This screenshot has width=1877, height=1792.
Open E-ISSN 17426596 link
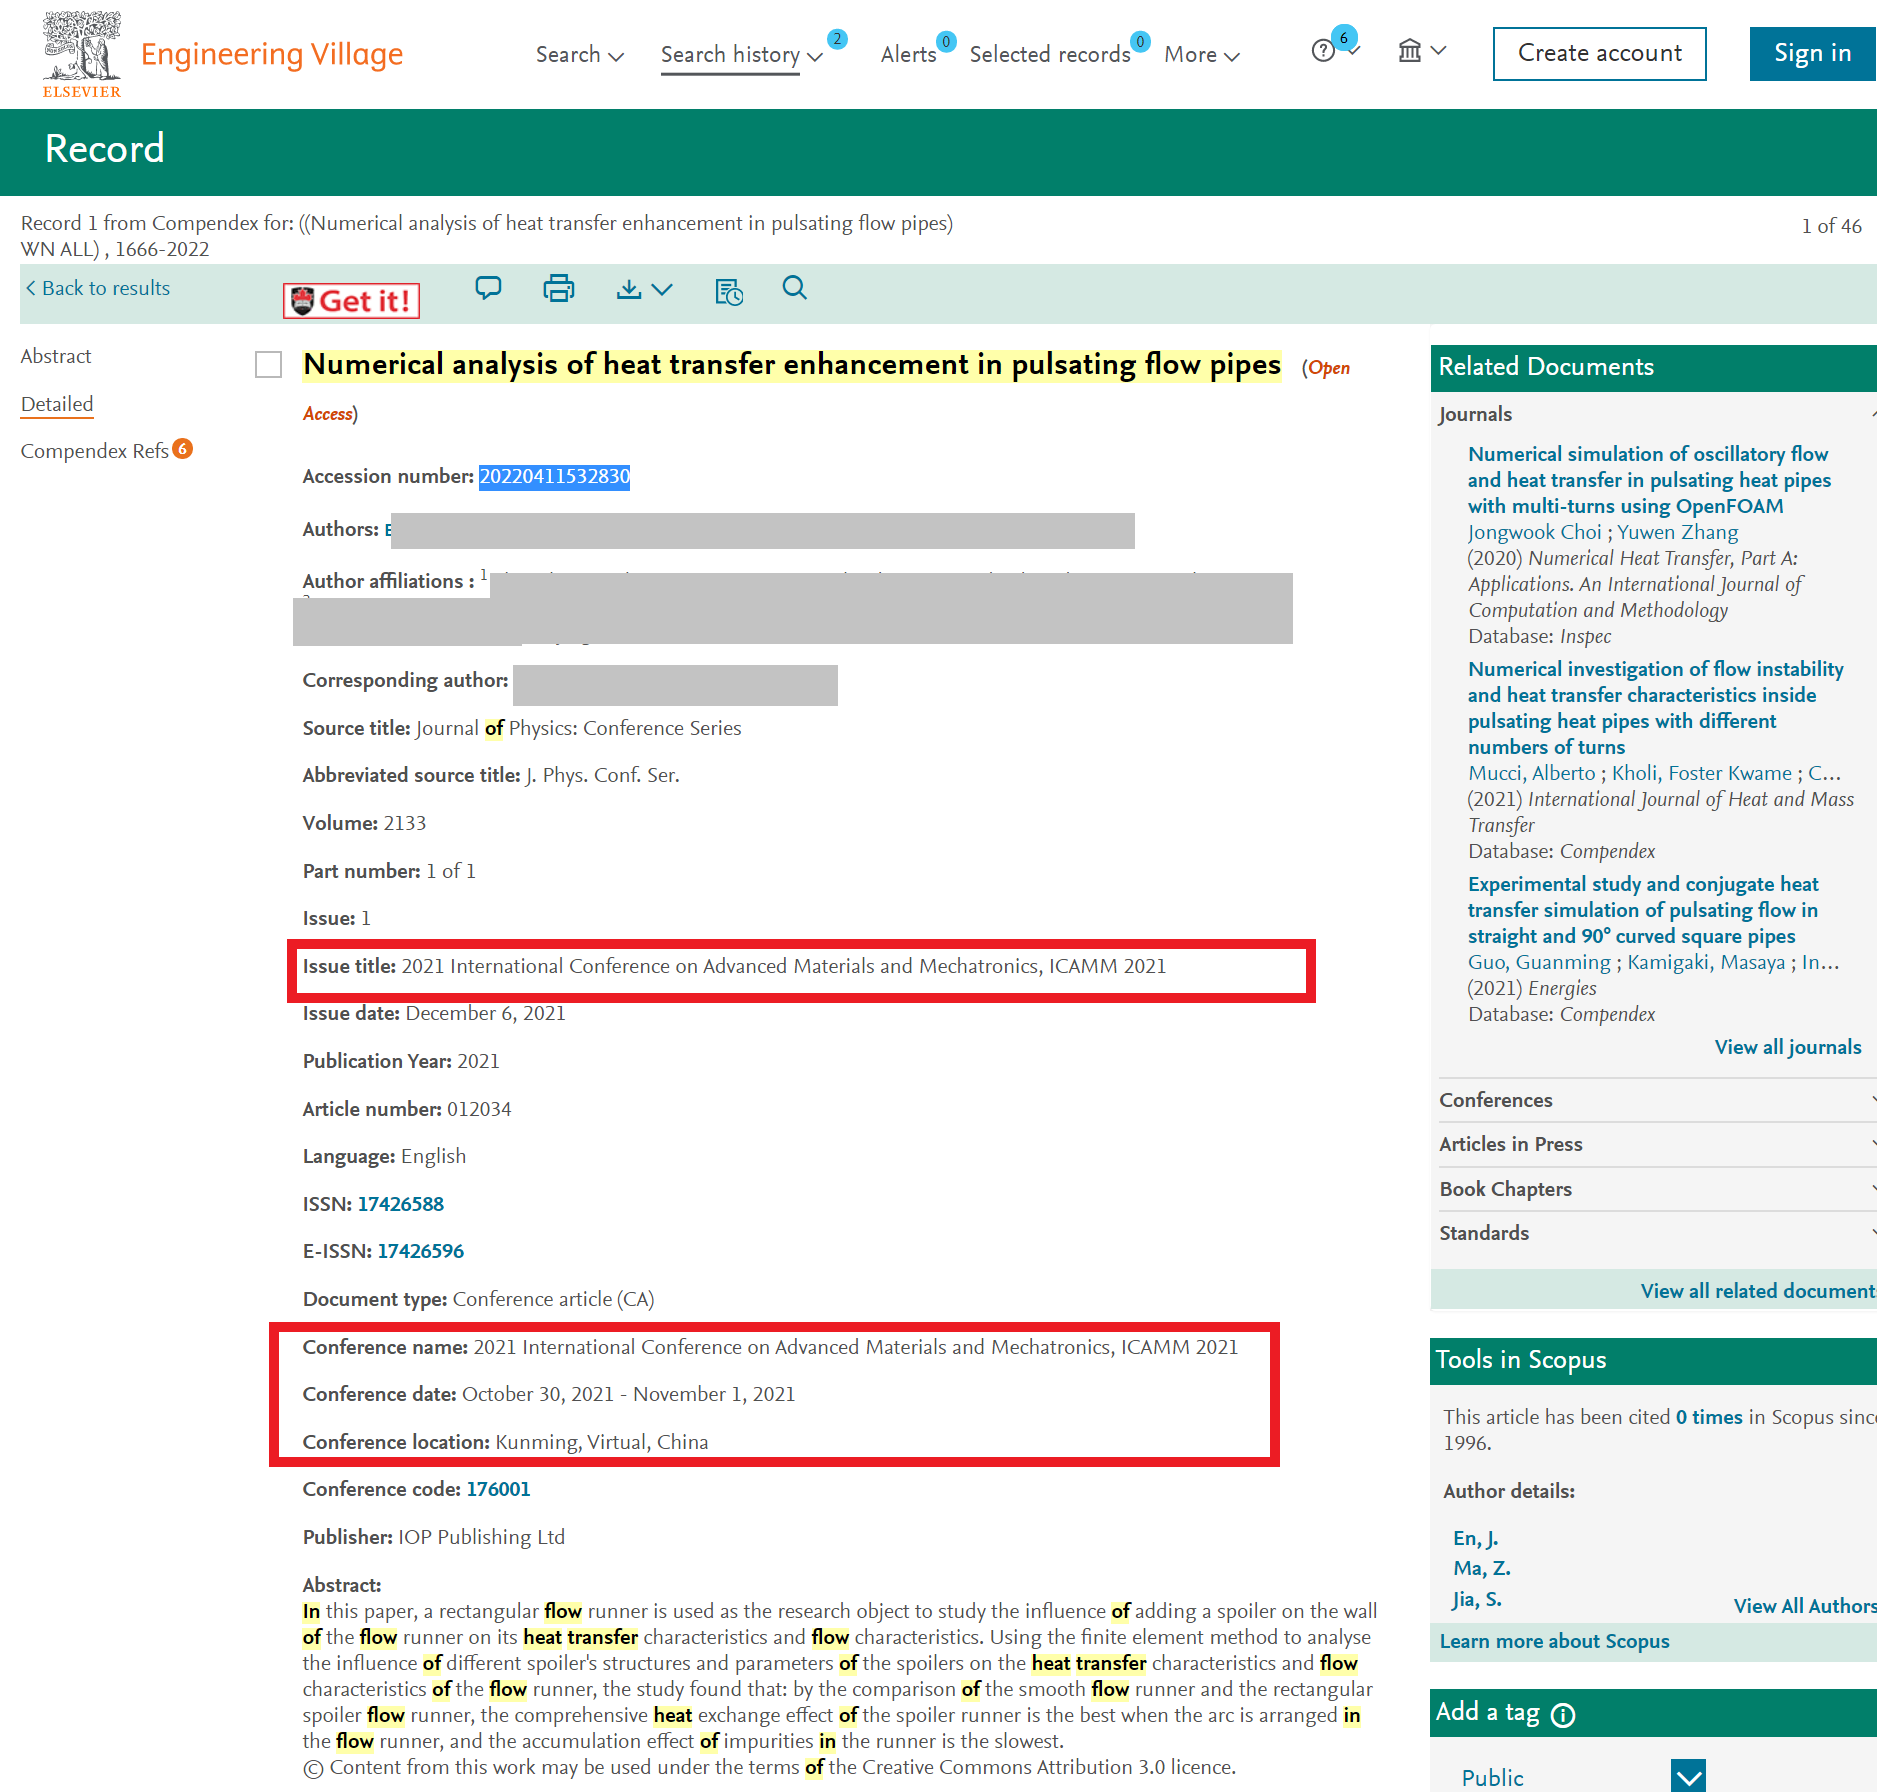[x=420, y=1251]
